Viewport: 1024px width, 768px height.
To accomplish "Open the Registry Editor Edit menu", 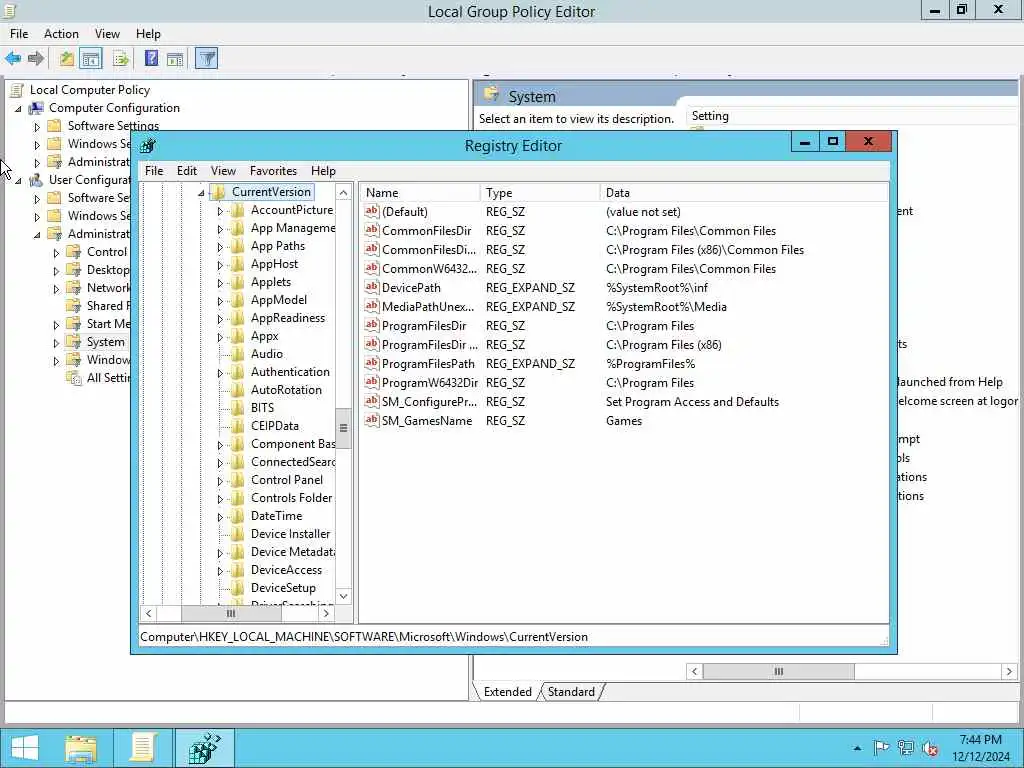I will (x=187, y=171).
